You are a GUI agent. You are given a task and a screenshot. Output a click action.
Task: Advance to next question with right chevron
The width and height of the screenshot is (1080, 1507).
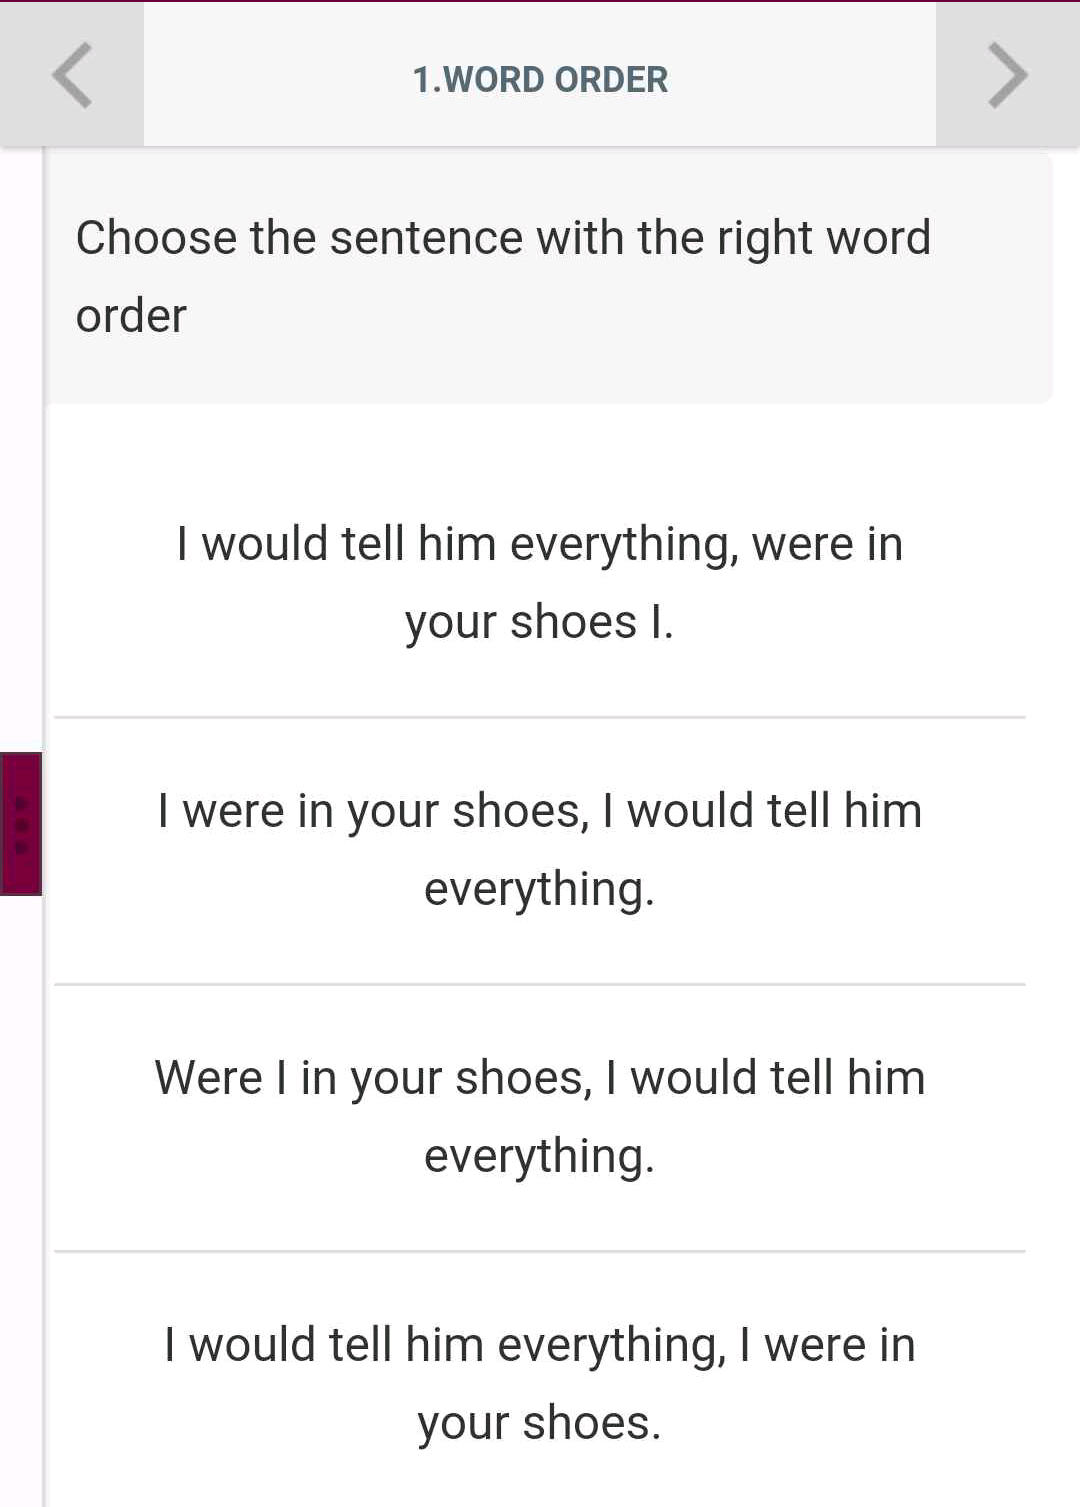pos(1008,75)
